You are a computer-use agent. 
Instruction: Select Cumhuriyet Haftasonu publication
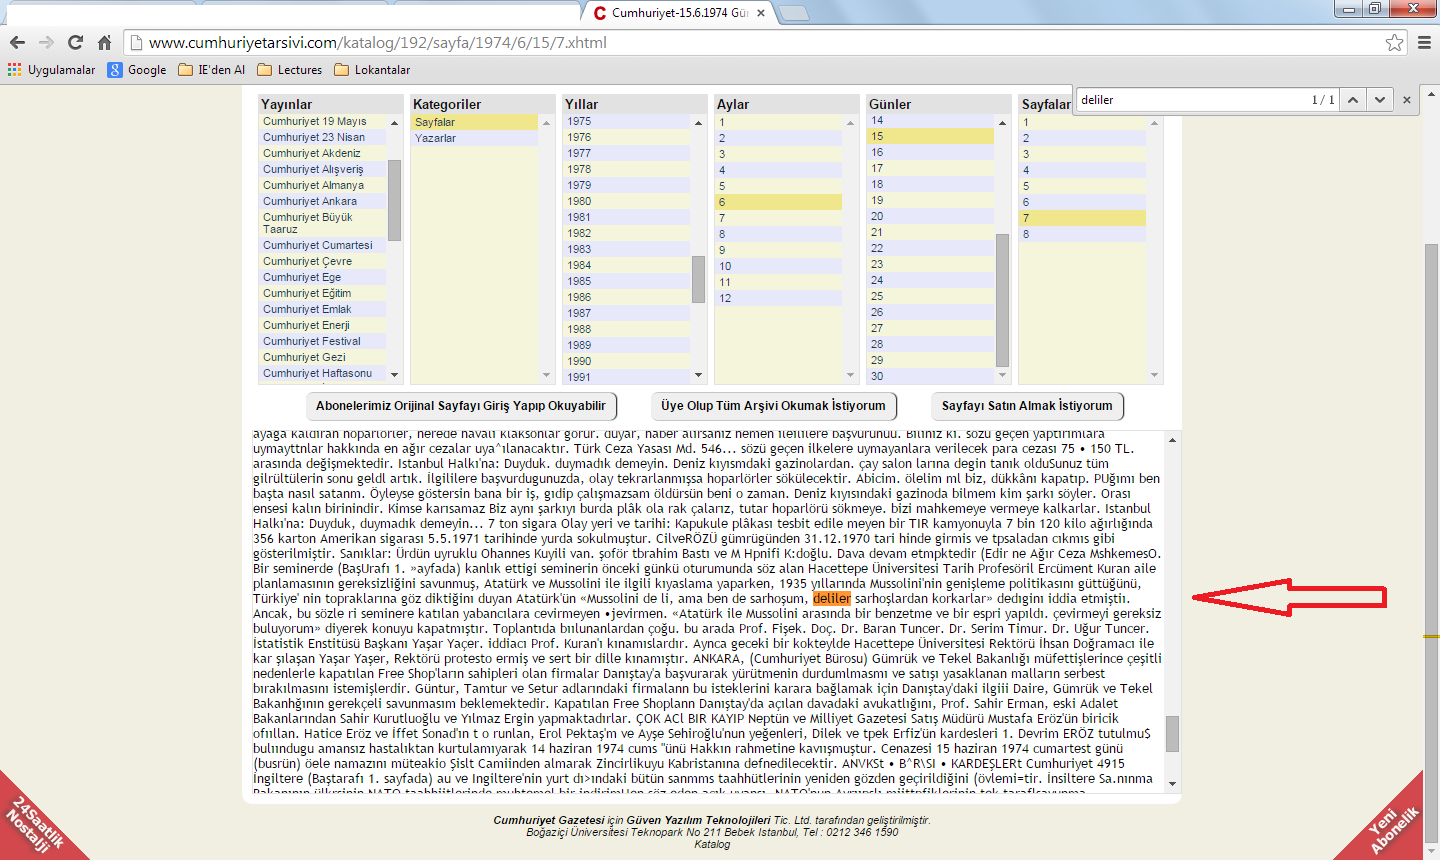[x=323, y=373]
